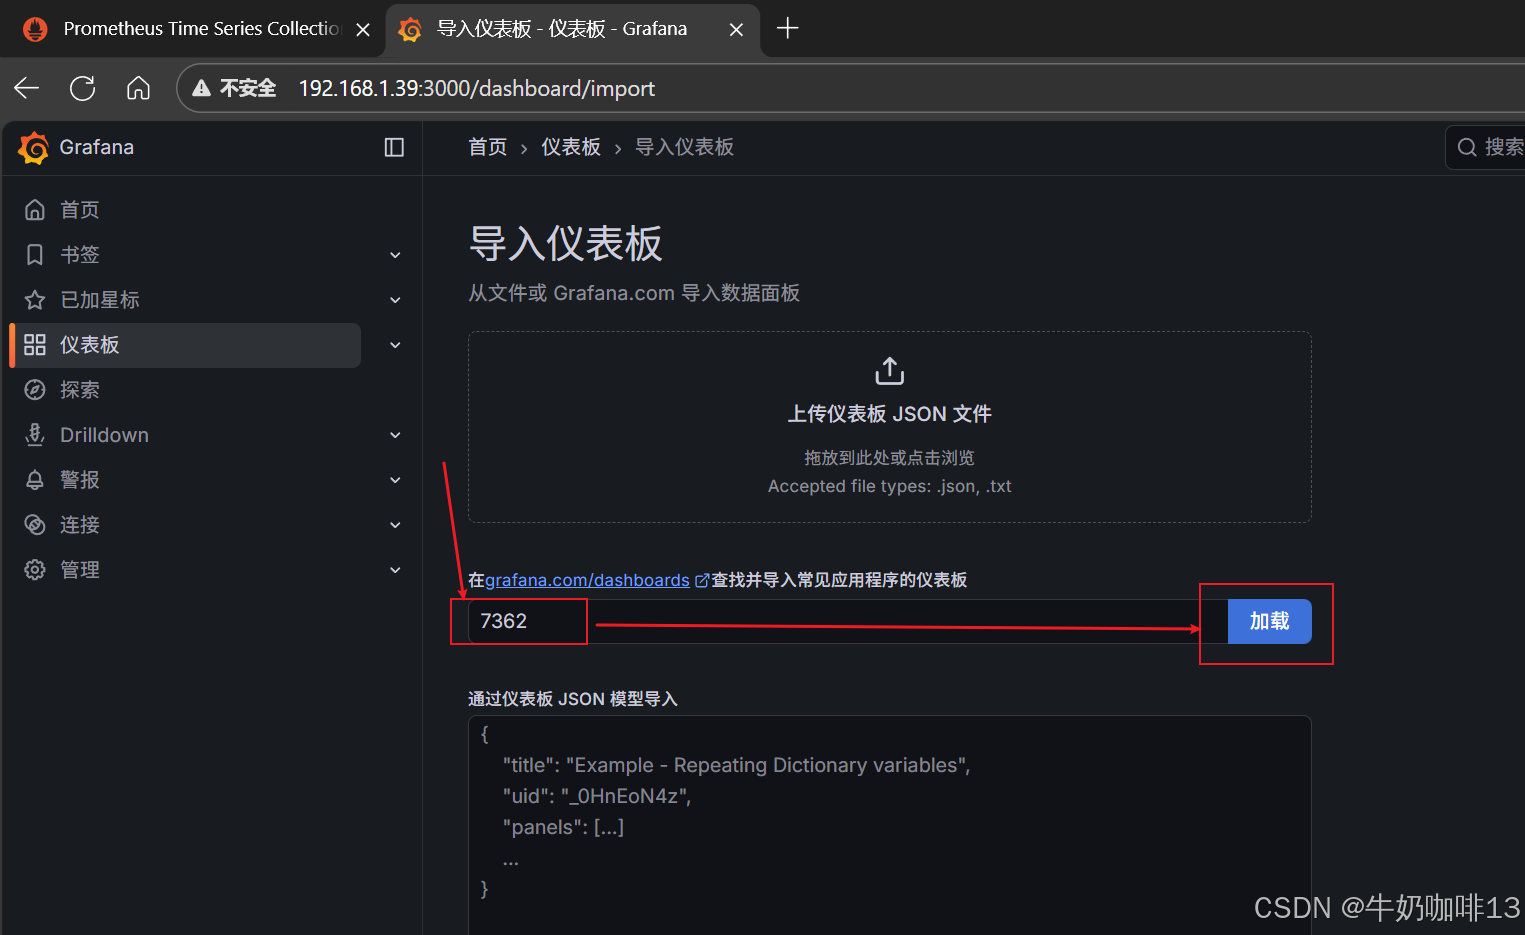Click the external link icon after grafana.com/dashboards
Screen dimensions: 1525x935
pos(702,580)
